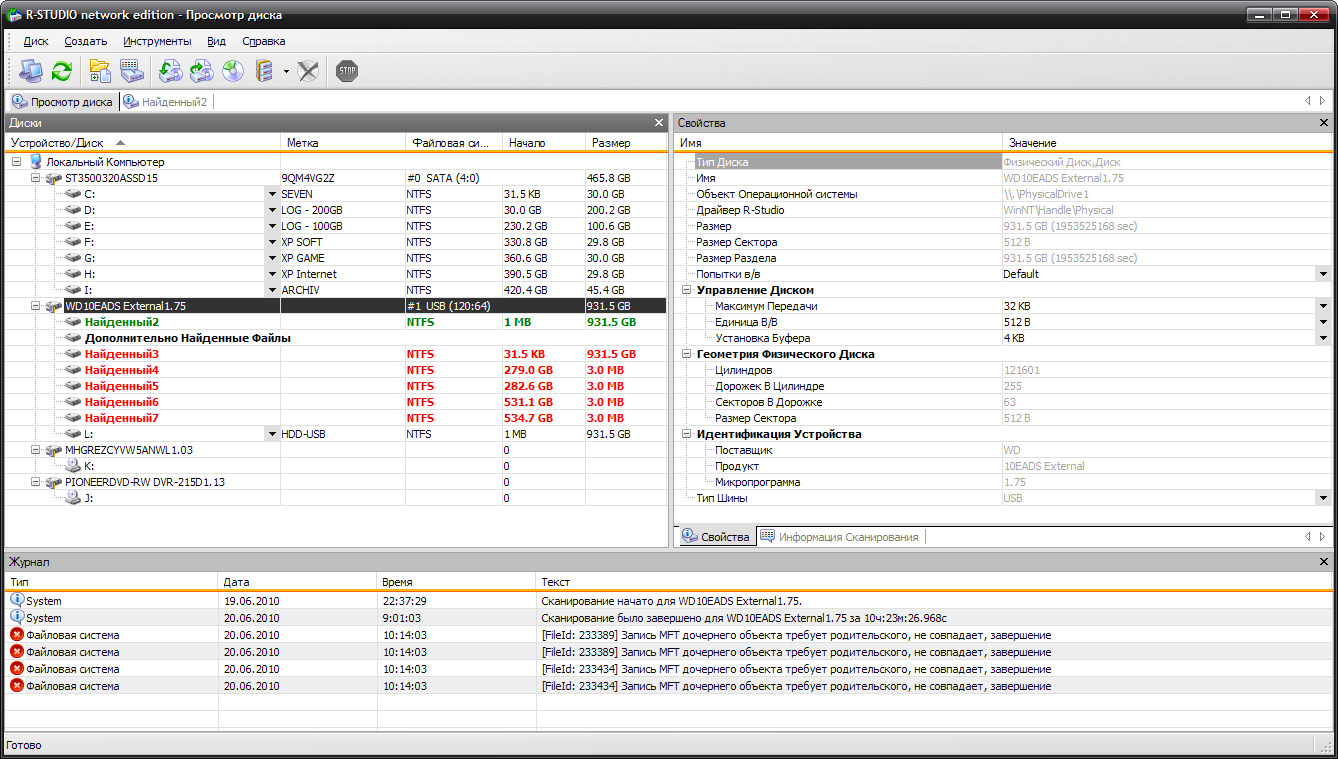This screenshot has width=1338, height=759.
Task: Click the info icon on the 22:37:29 log entry
Action: [x=17, y=601]
